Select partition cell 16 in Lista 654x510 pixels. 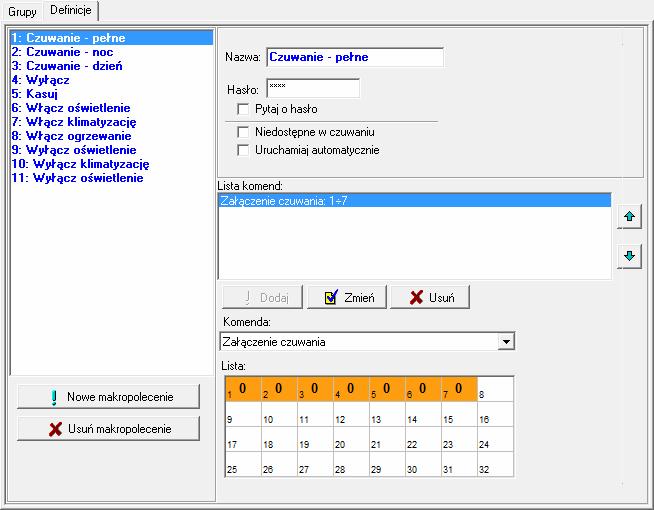(x=496, y=414)
